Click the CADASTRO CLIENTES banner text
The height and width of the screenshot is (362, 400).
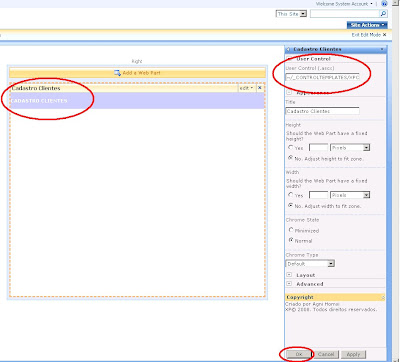(x=39, y=101)
